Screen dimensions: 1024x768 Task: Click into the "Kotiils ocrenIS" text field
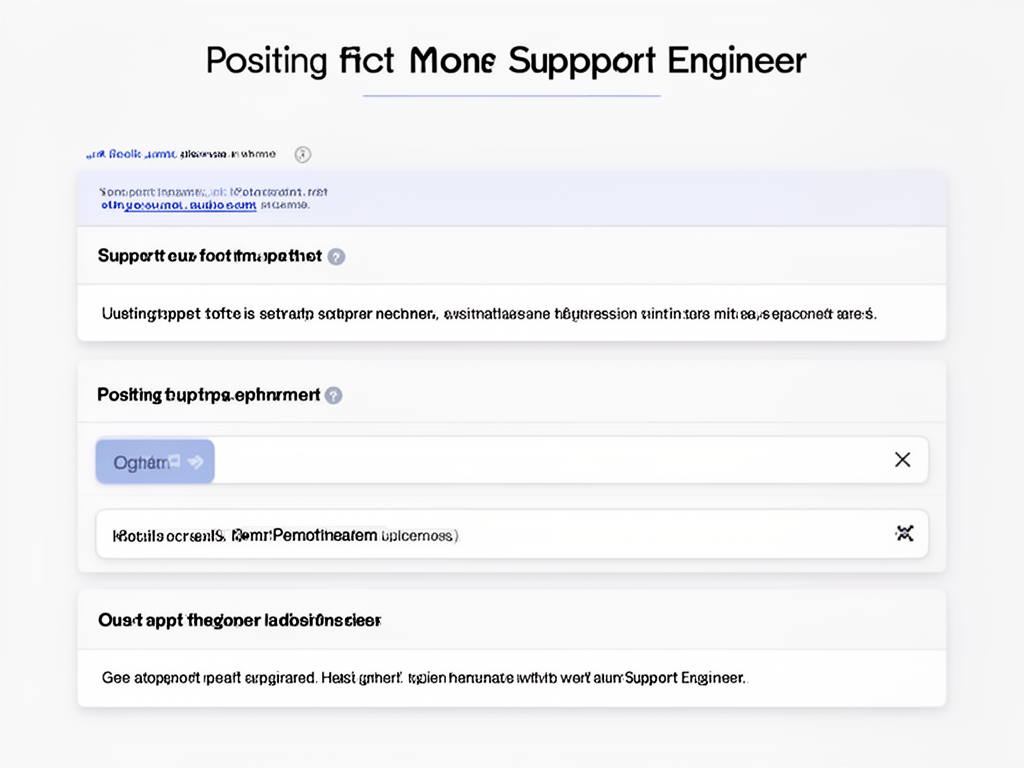[x=512, y=534]
